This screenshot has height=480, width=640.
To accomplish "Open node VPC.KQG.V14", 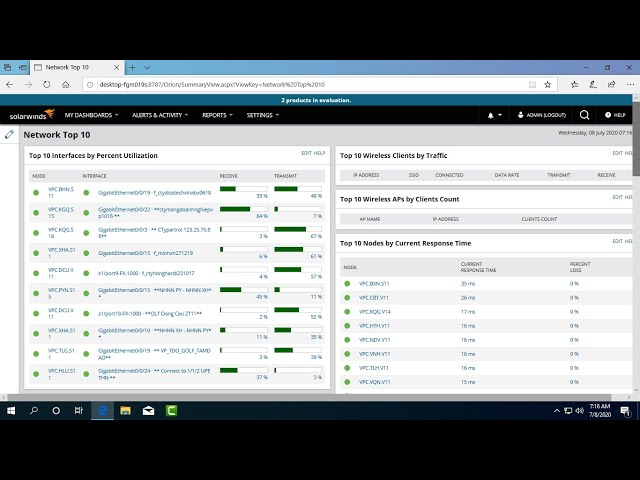I will (374, 311).
